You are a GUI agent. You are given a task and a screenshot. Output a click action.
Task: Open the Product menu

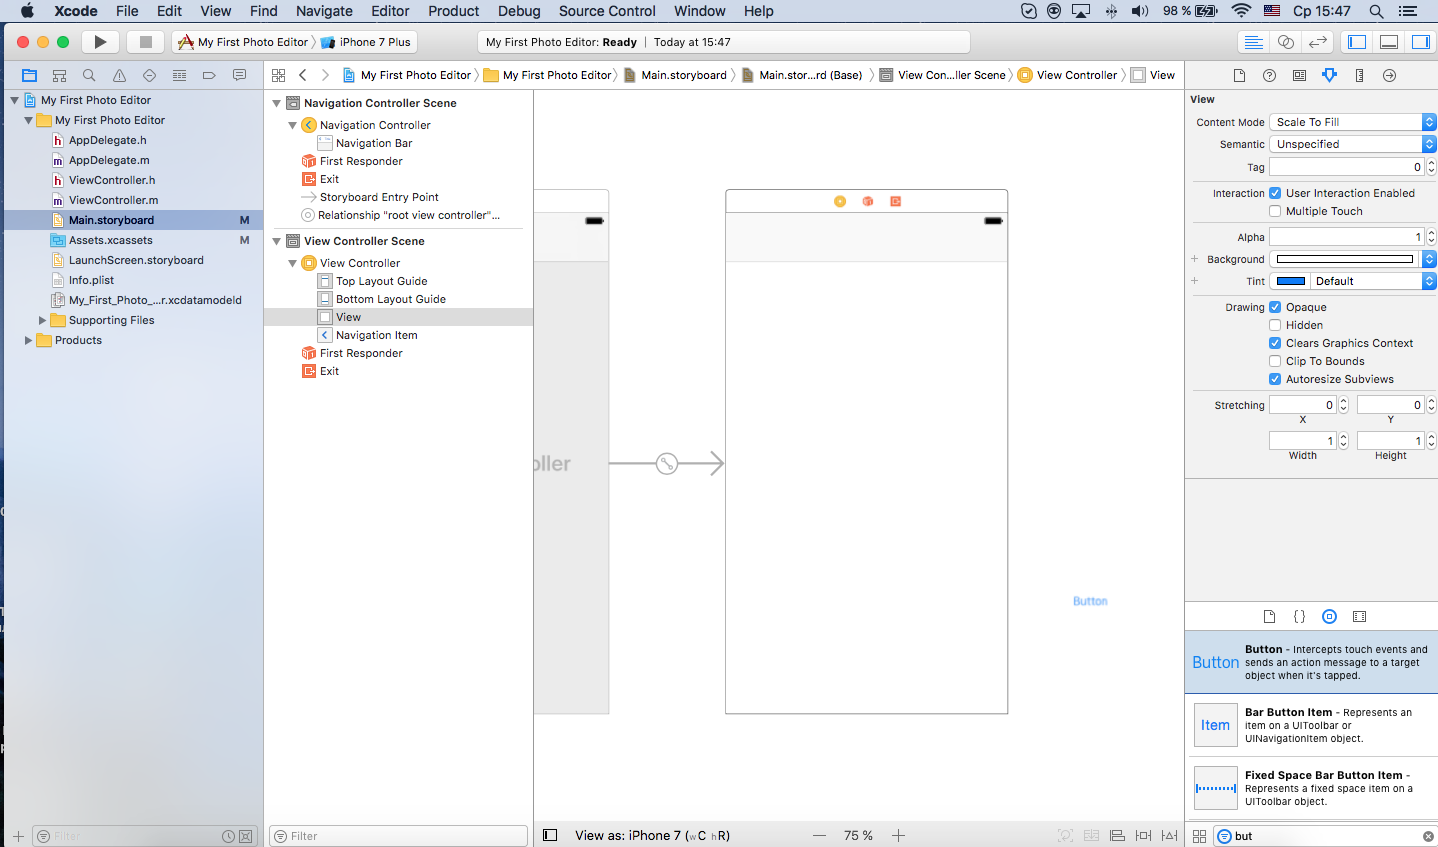point(454,11)
